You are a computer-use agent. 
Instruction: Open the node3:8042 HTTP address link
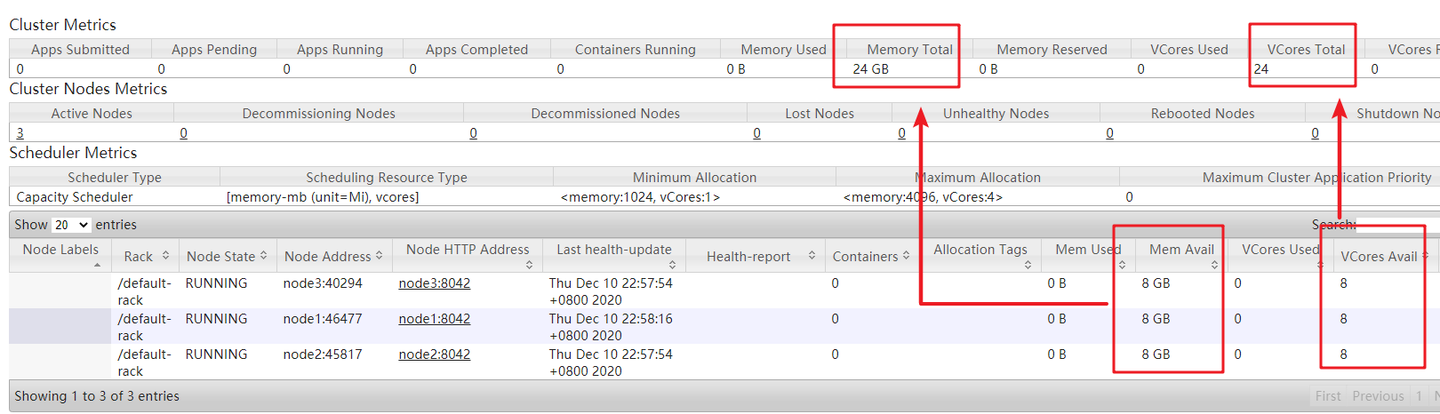434,284
